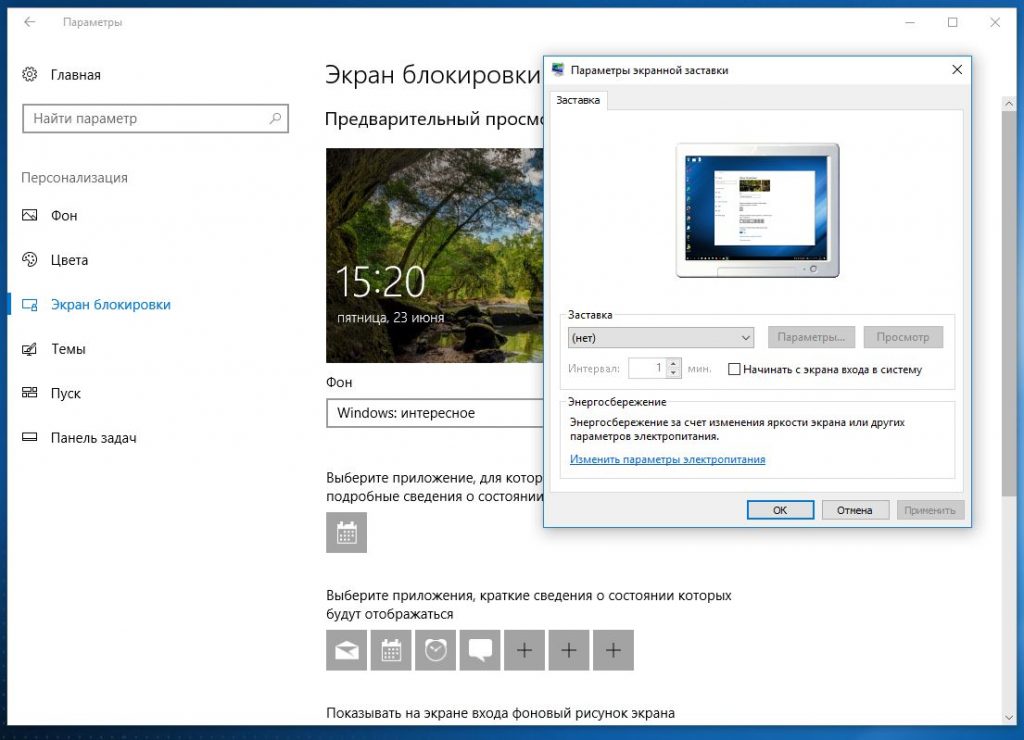Select the Заставка tab
This screenshot has width=1024, height=740.
click(578, 101)
